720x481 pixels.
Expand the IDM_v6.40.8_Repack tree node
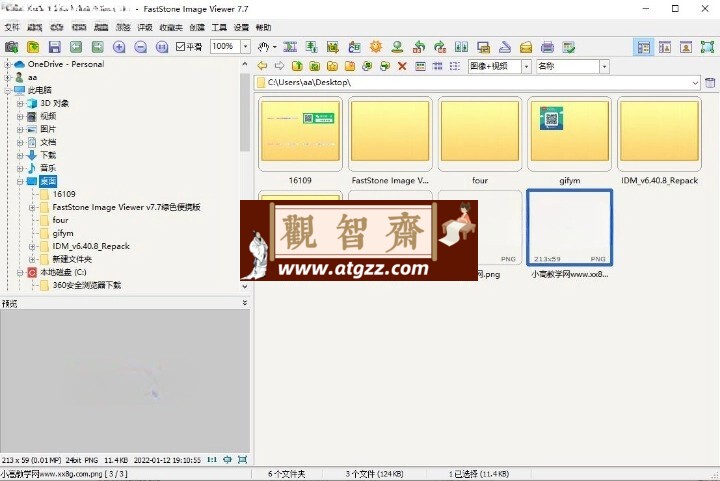tap(32, 246)
